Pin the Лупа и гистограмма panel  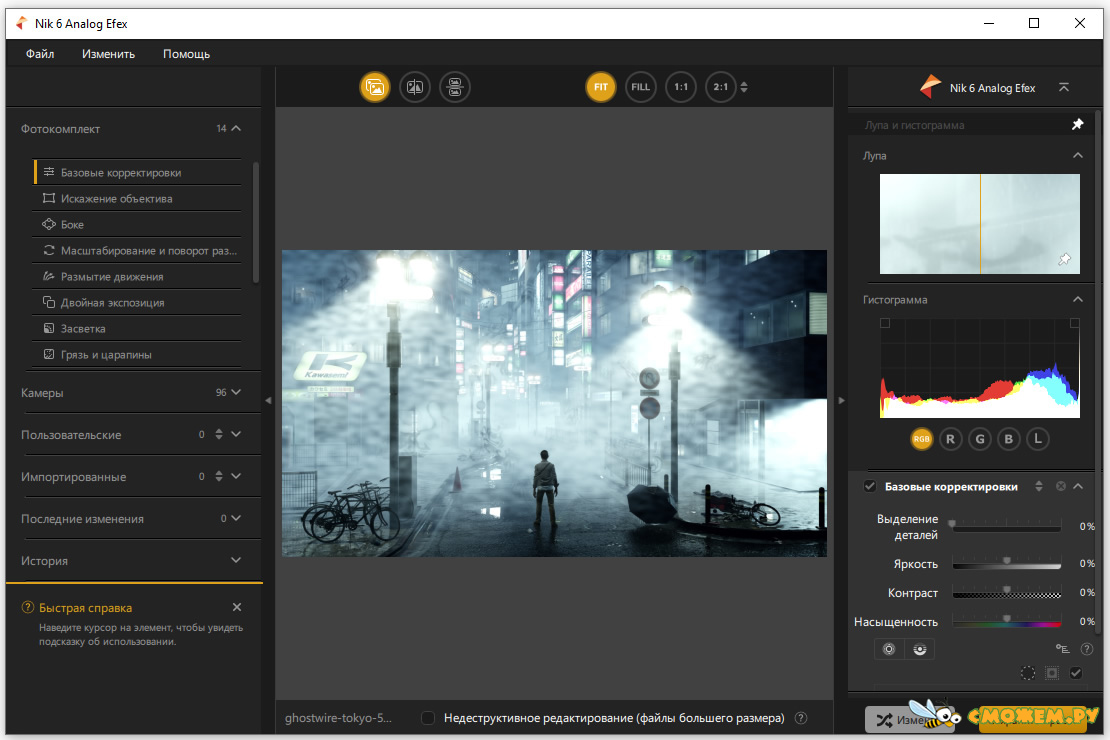point(1077,125)
